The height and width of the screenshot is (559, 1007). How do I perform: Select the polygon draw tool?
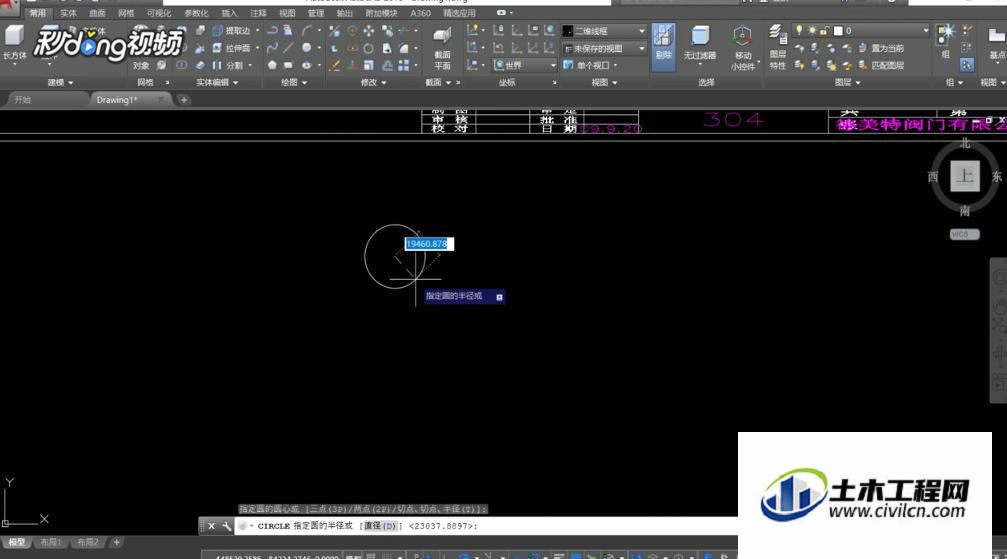[x=272, y=66]
